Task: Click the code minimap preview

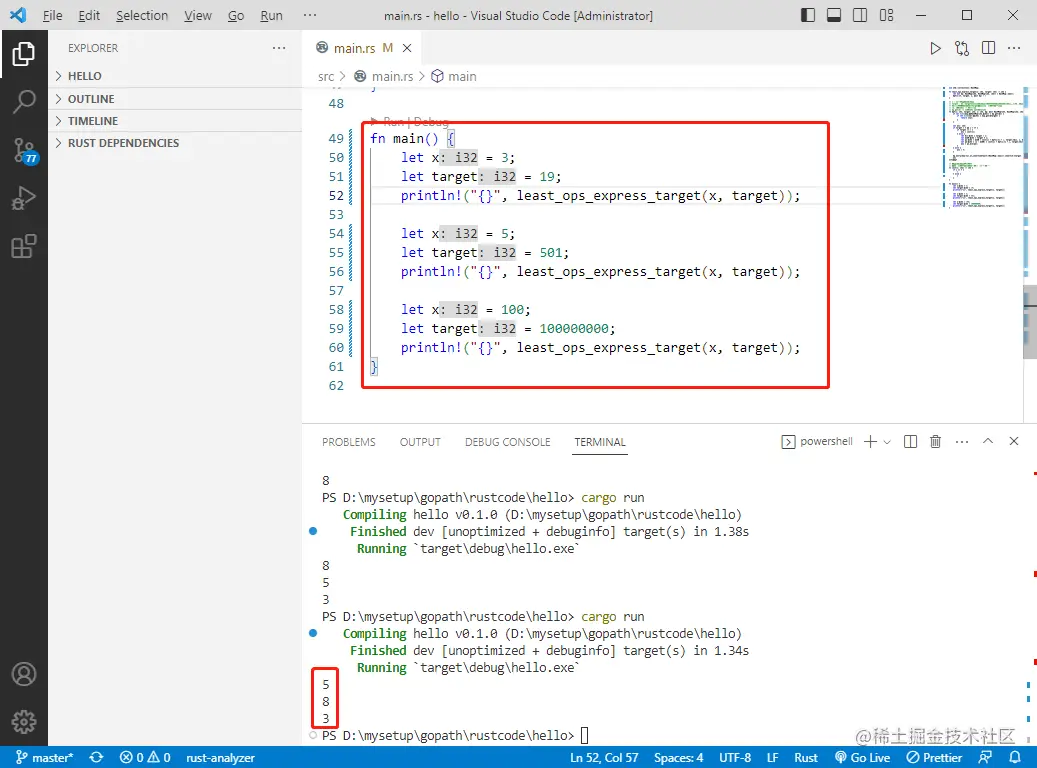Action: point(982,147)
